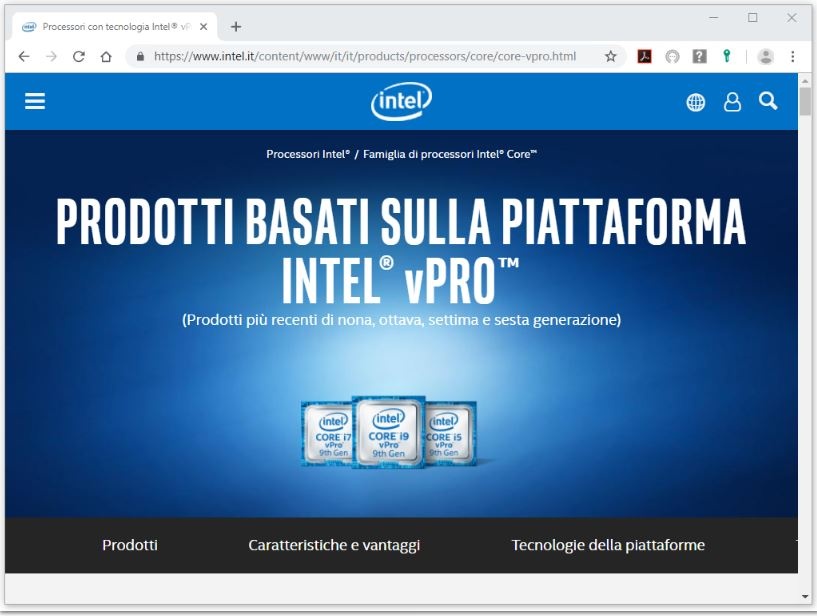Open Chrome three-dot menu
Viewport: 817px width, 616px height.
coord(793,57)
